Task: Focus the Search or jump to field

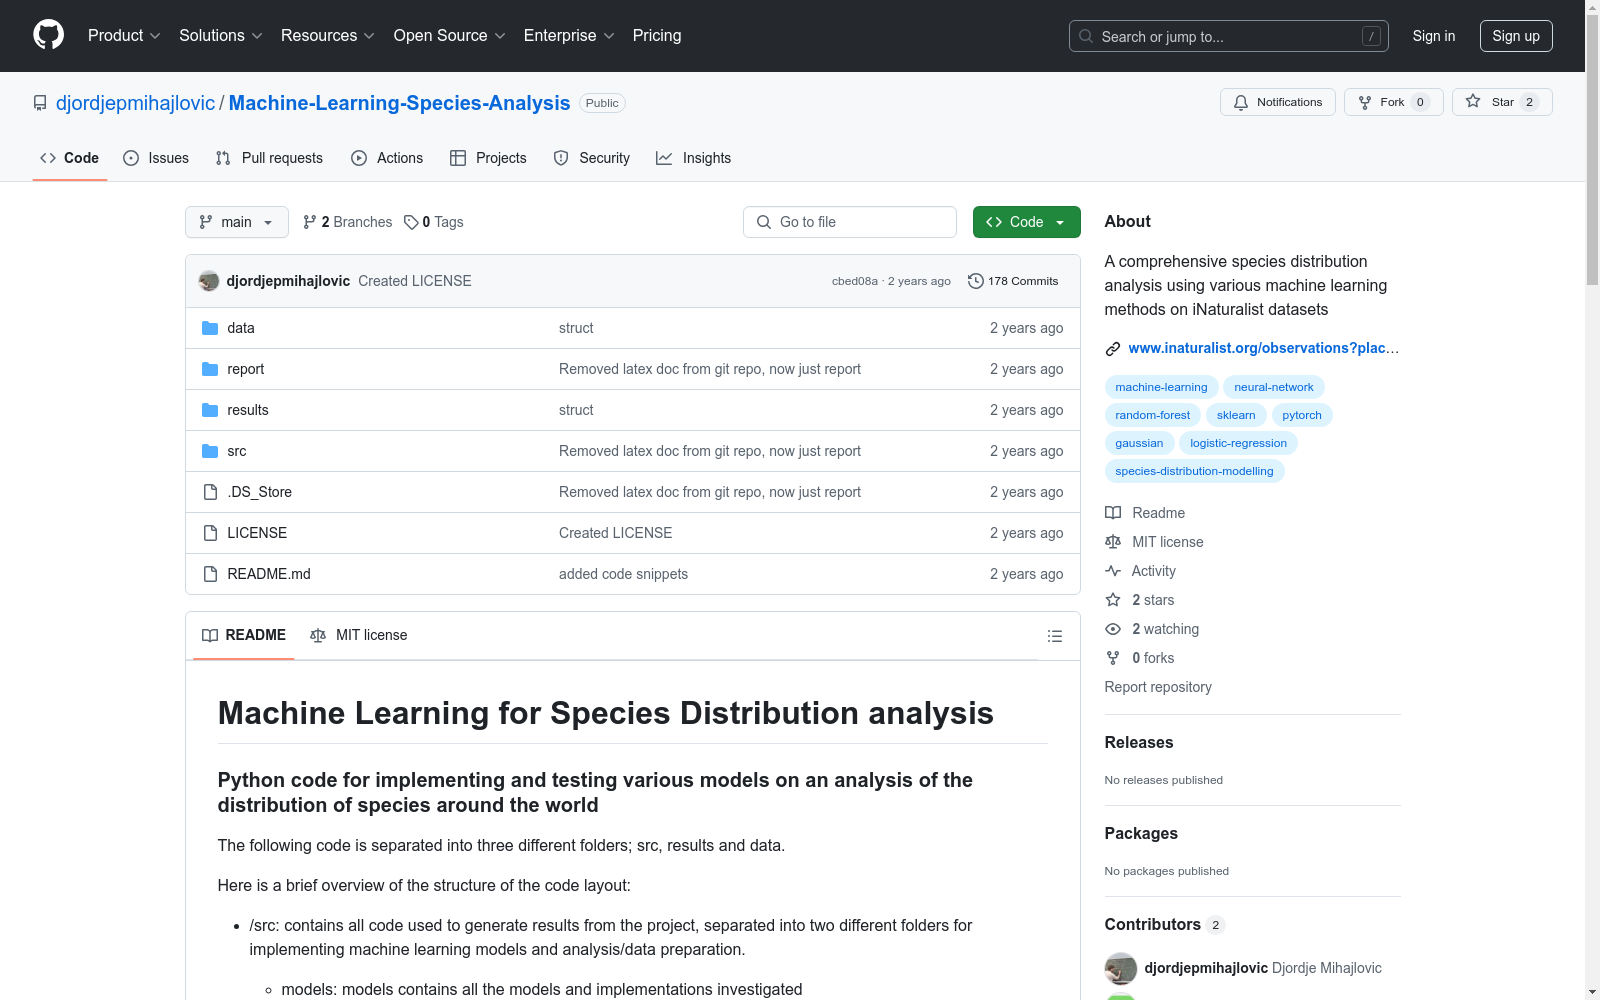Action: [x=1229, y=36]
